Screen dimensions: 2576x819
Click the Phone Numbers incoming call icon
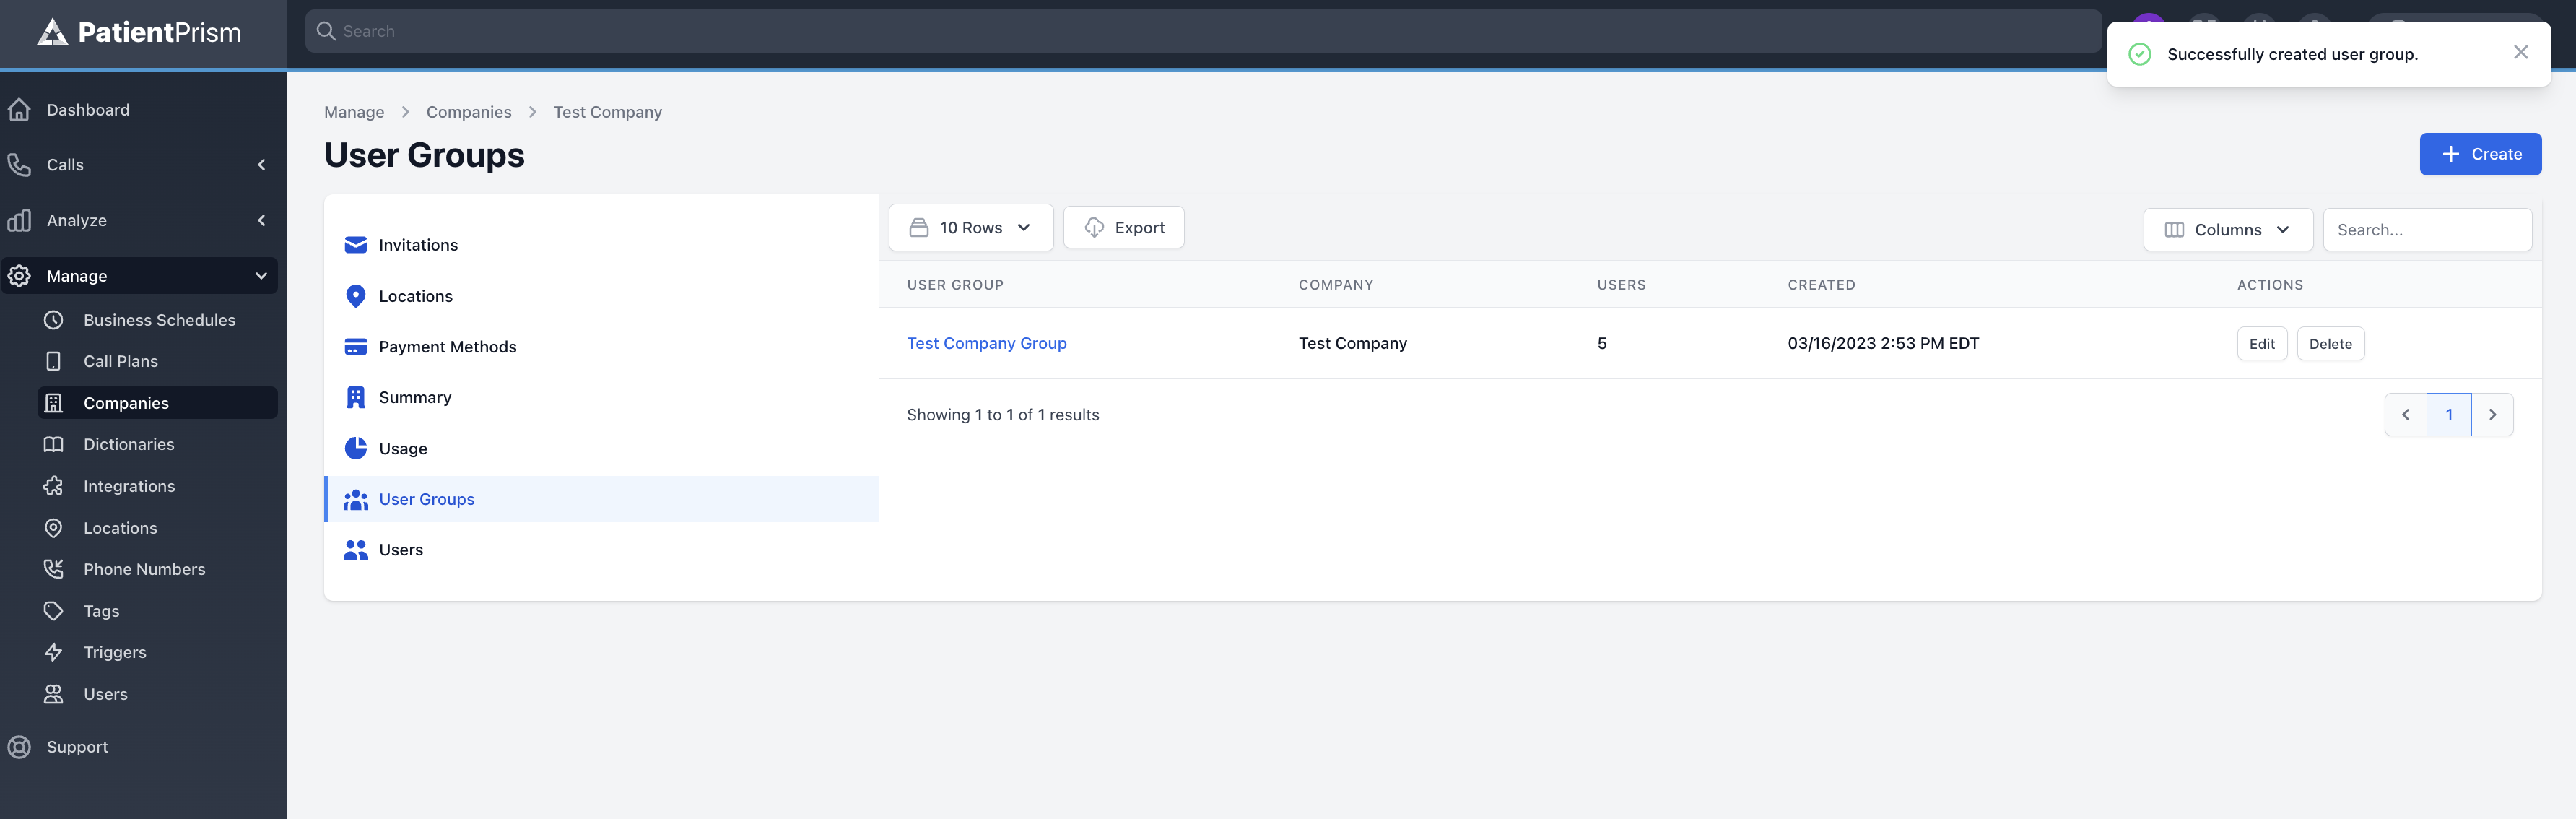[x=54, y=569]
